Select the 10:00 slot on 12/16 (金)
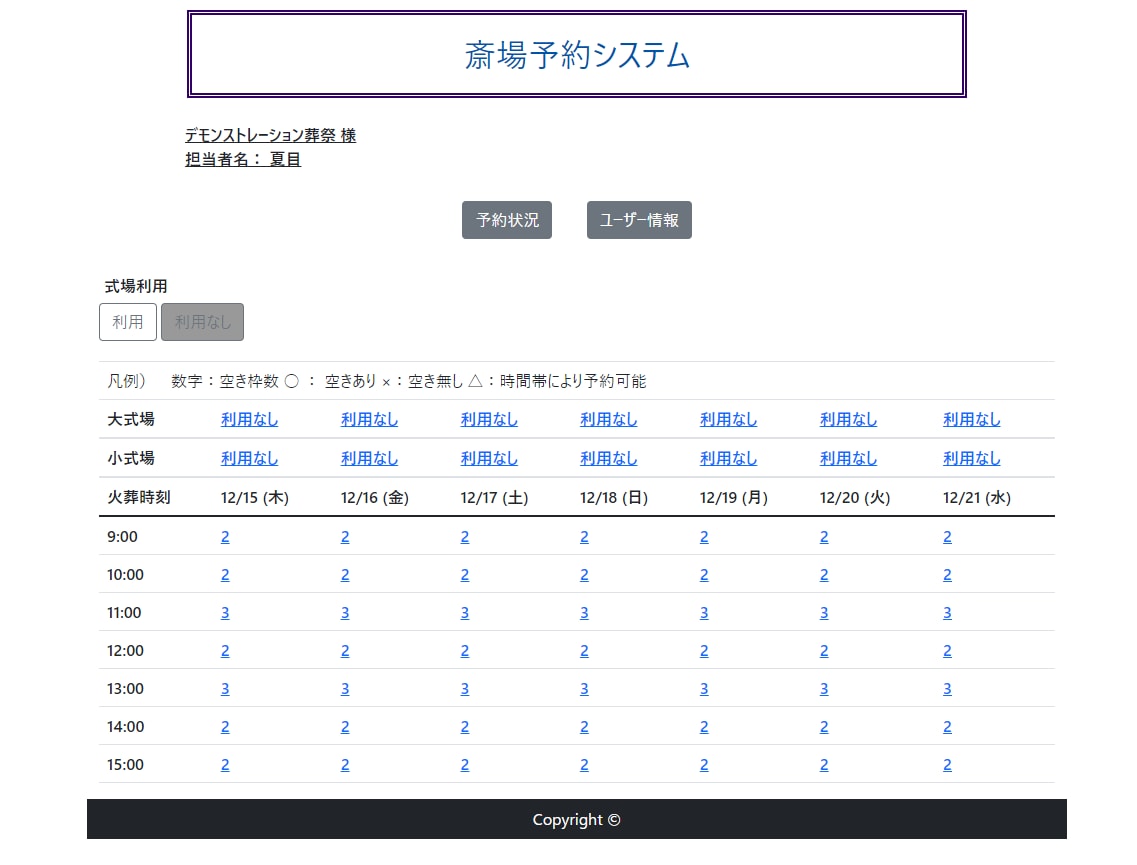Image resolution: width=1137 pixels, height=865 pixels. pos(345,575)
